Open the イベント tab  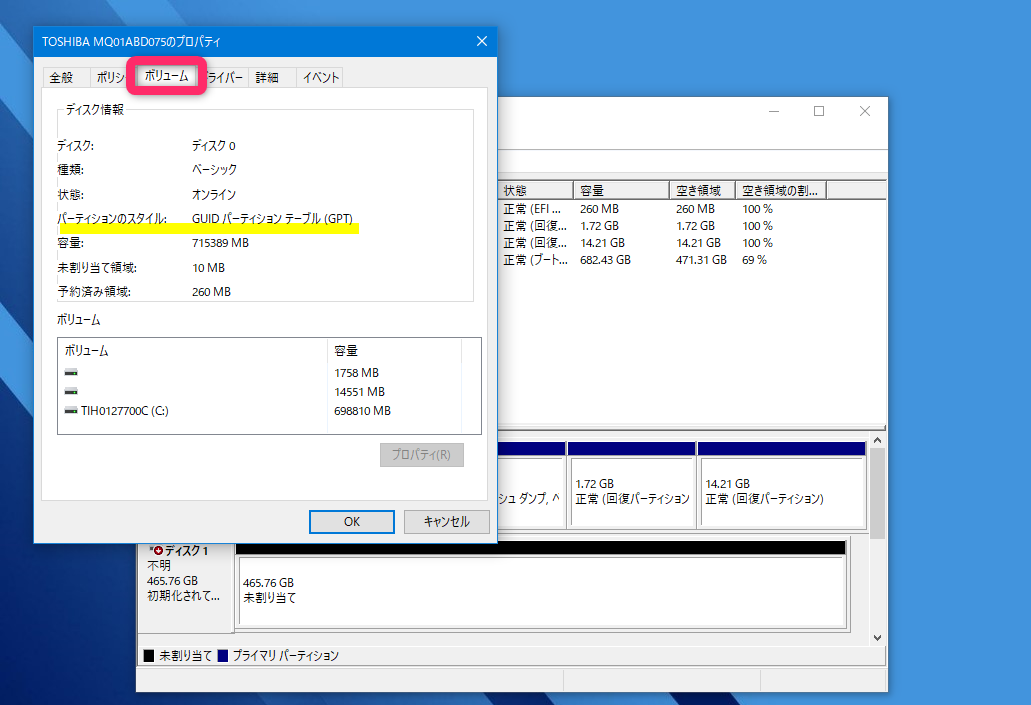[x=320, y=78]
